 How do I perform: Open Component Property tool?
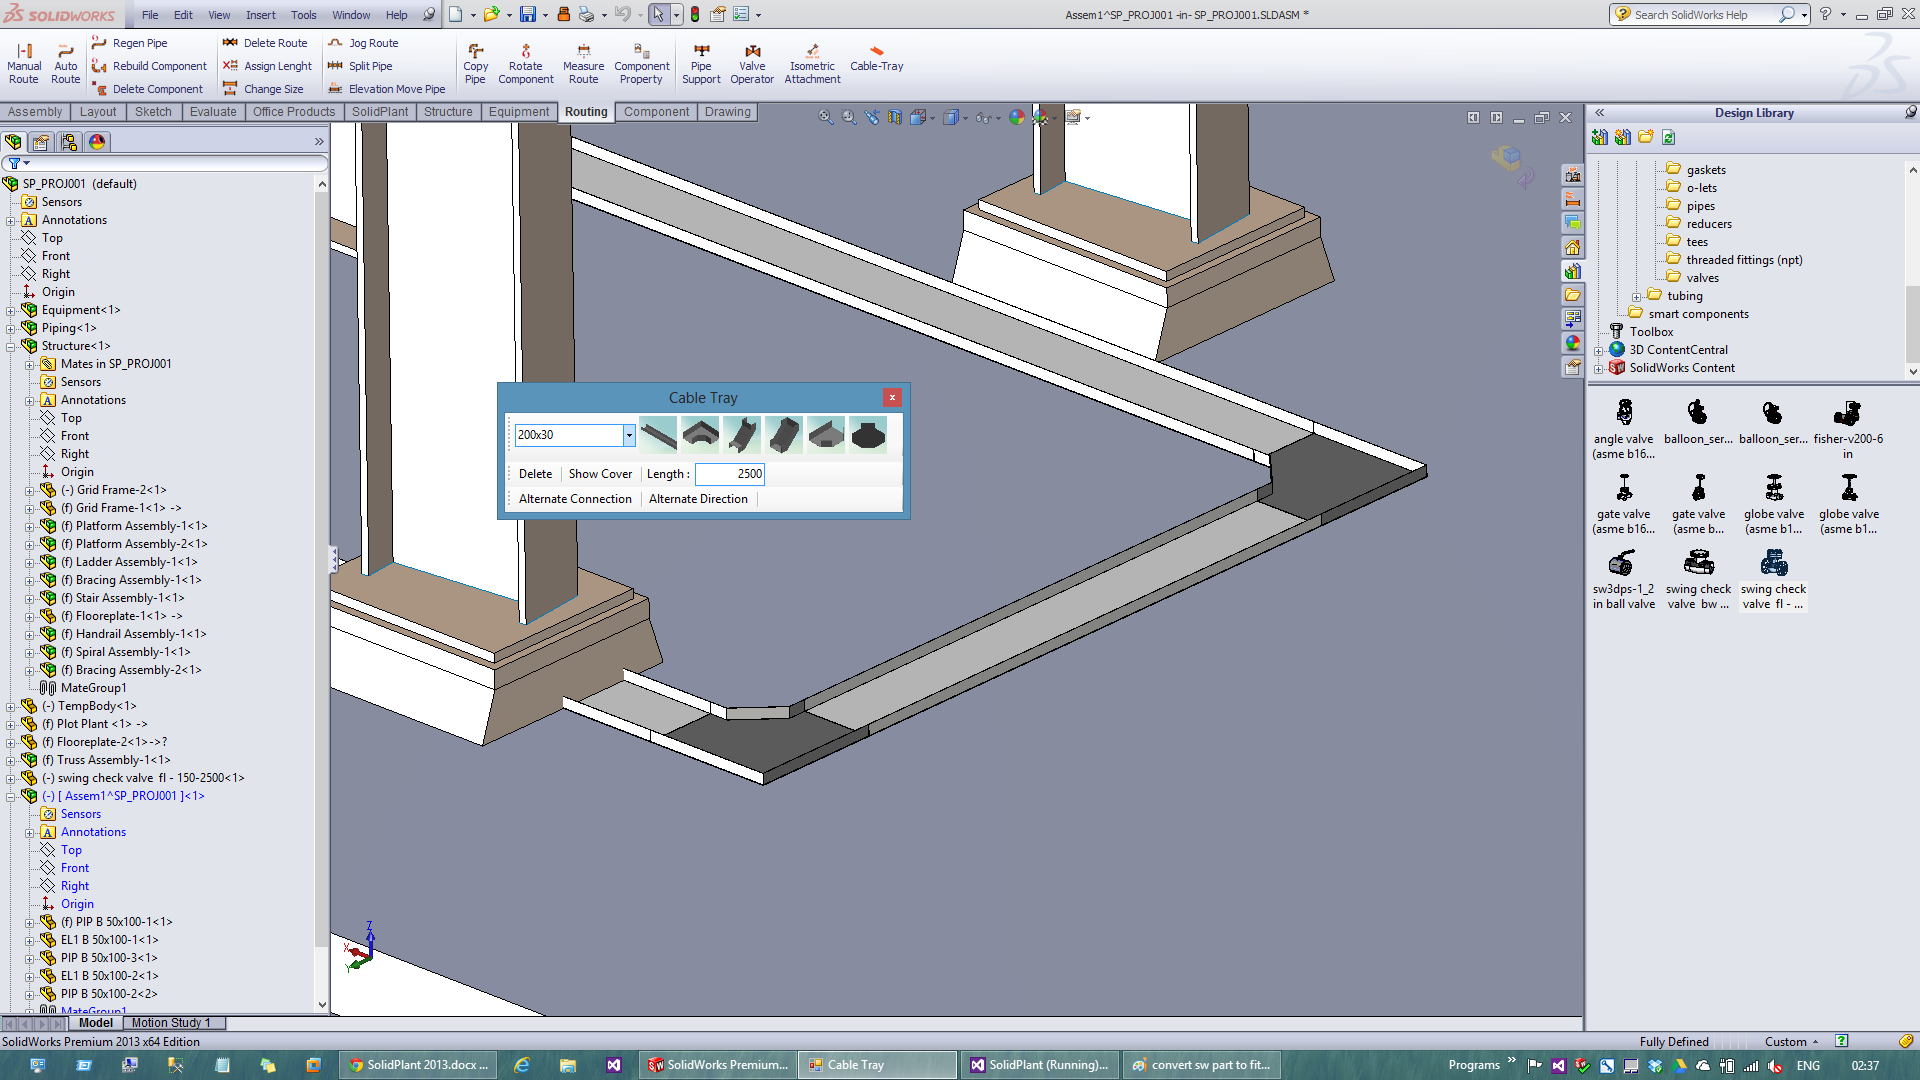click(x=641, y=64)
